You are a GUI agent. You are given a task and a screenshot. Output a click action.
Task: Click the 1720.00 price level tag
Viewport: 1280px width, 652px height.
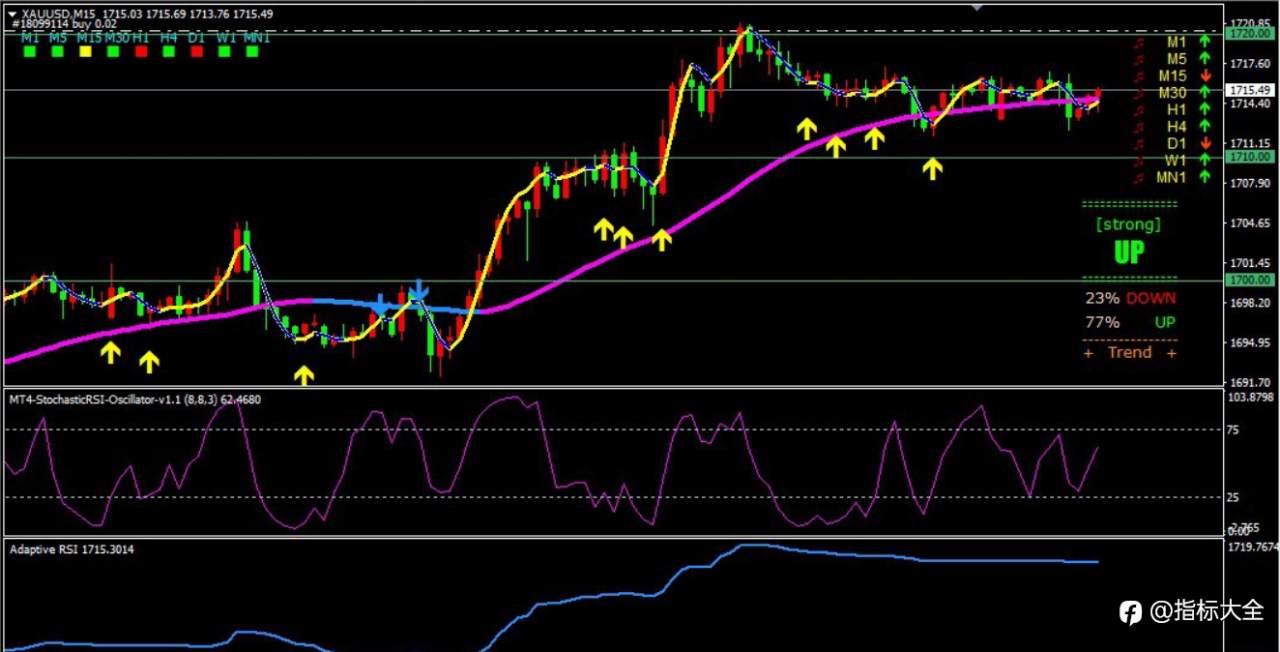[x=1250, y=33]
